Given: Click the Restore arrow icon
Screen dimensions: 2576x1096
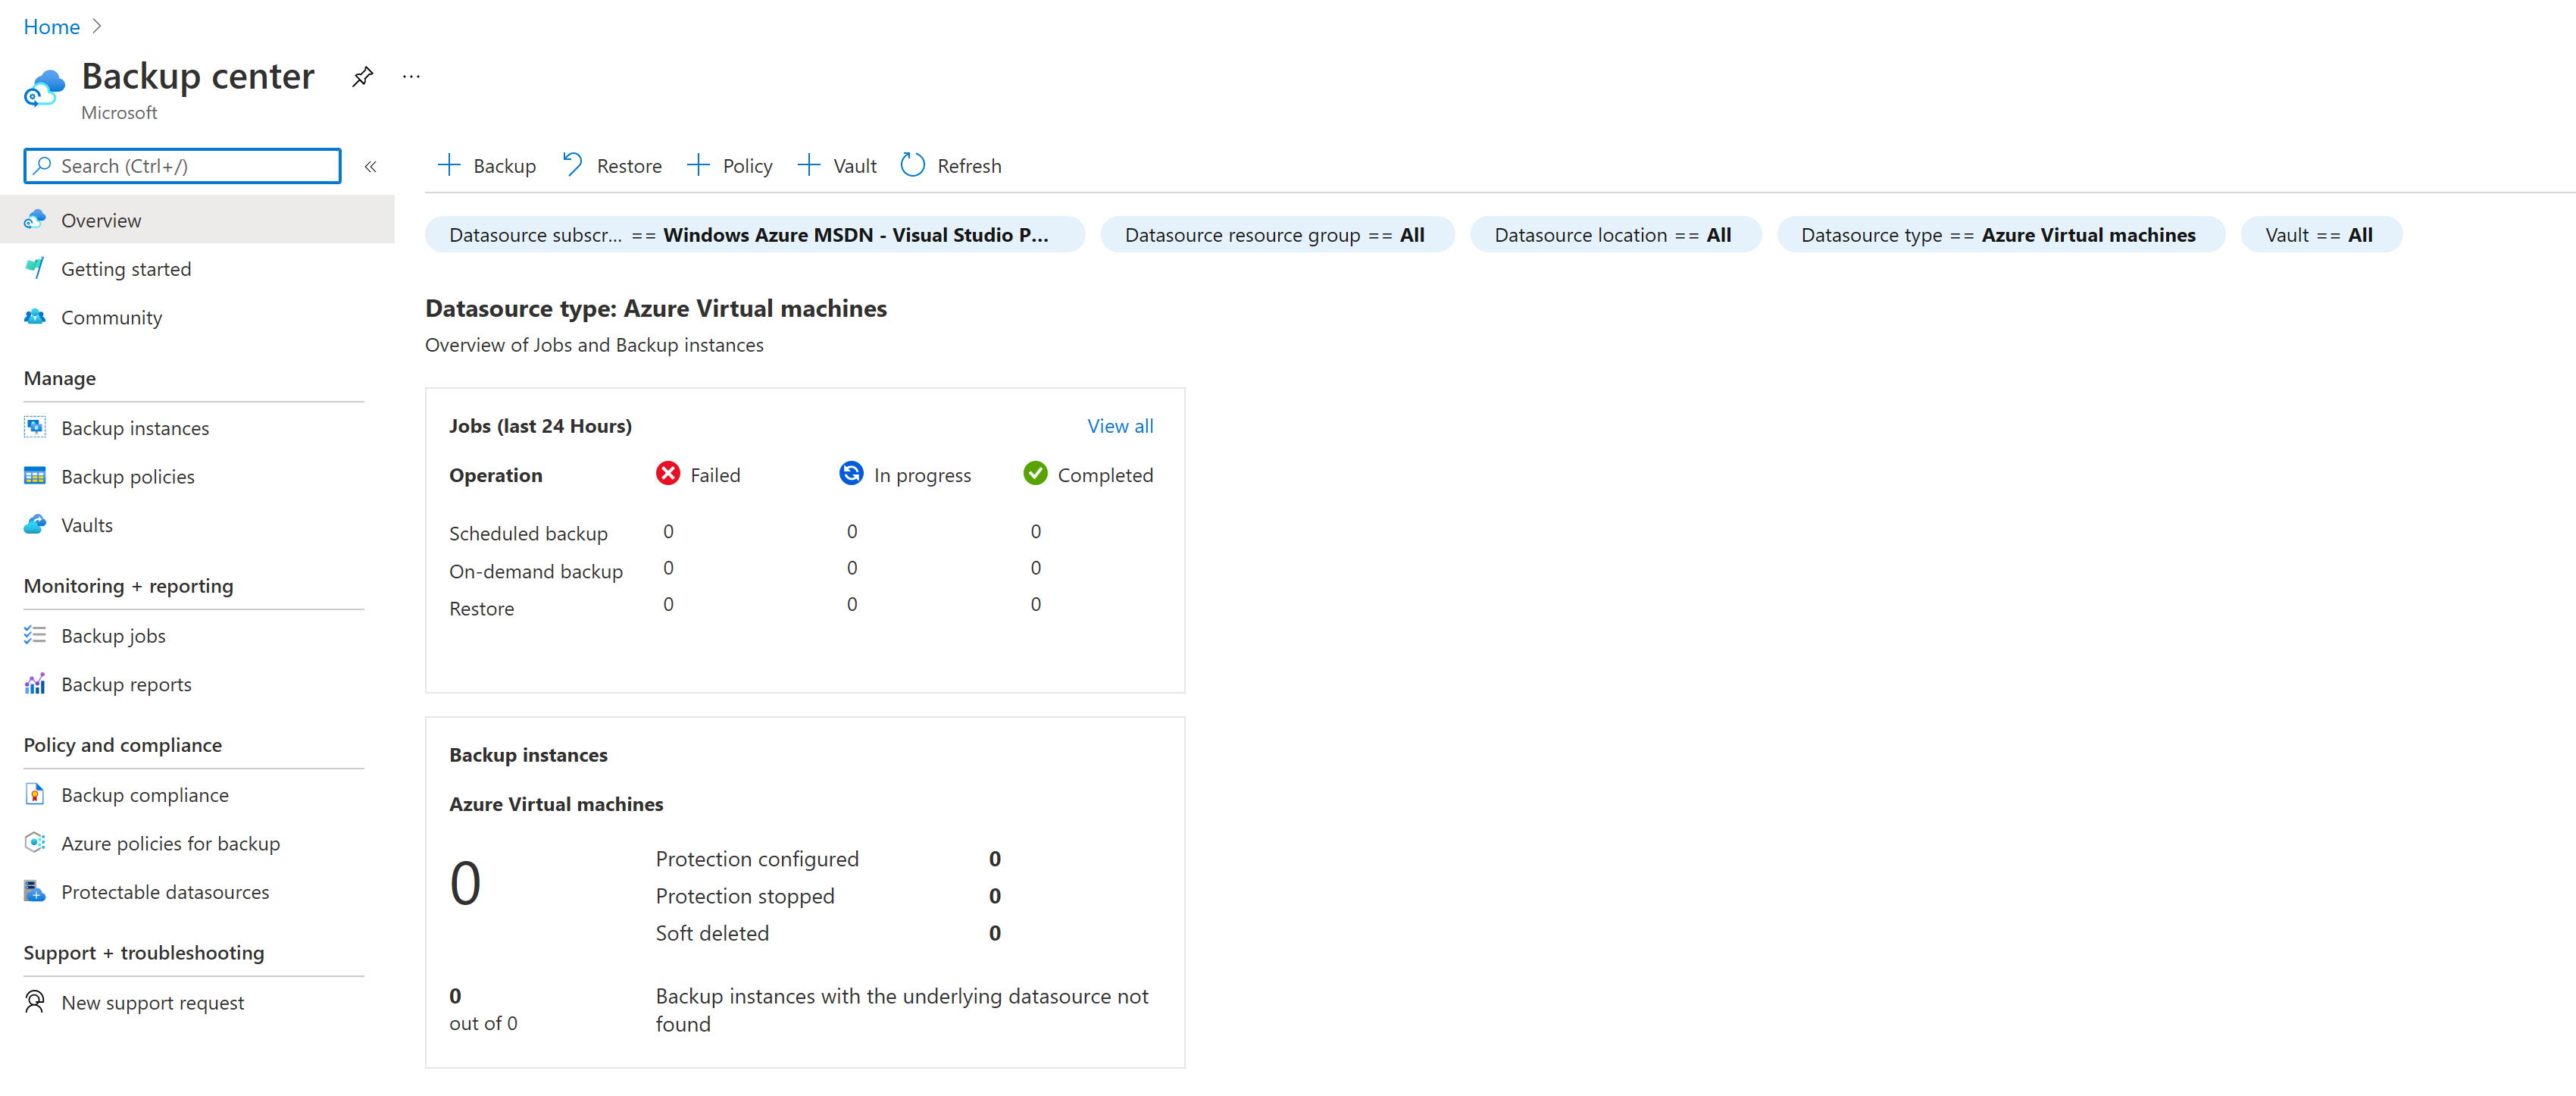Looking at the screenshot, I should tap(573, 164).
